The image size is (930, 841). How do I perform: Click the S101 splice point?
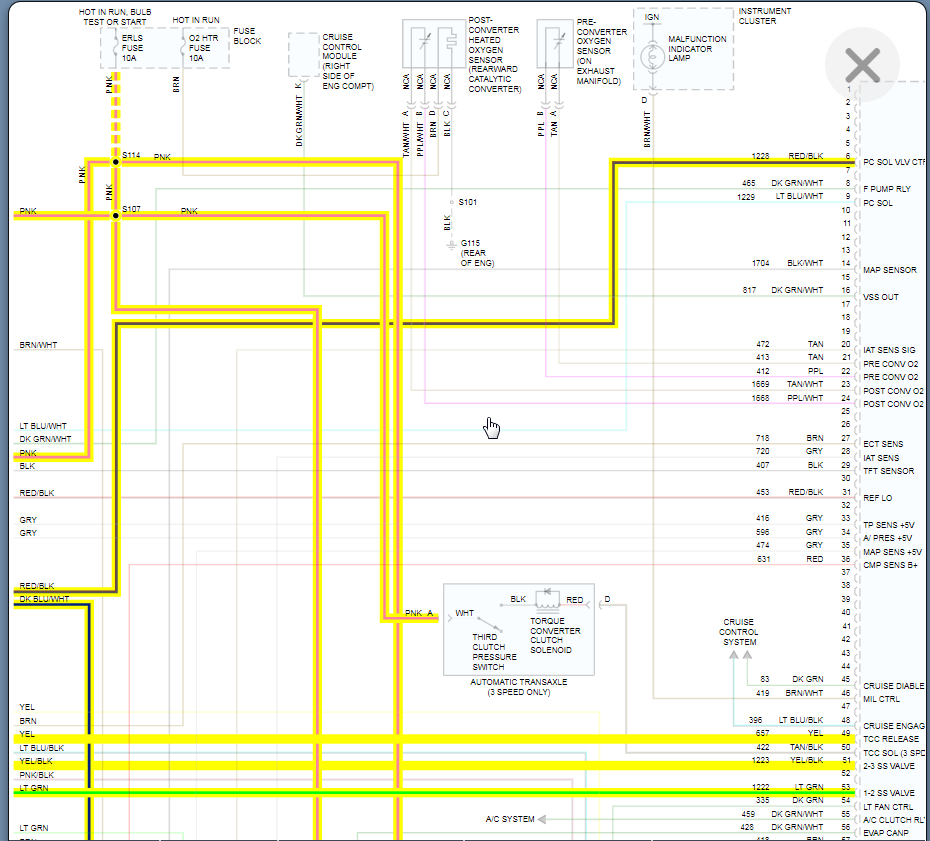tap(451, 202)
